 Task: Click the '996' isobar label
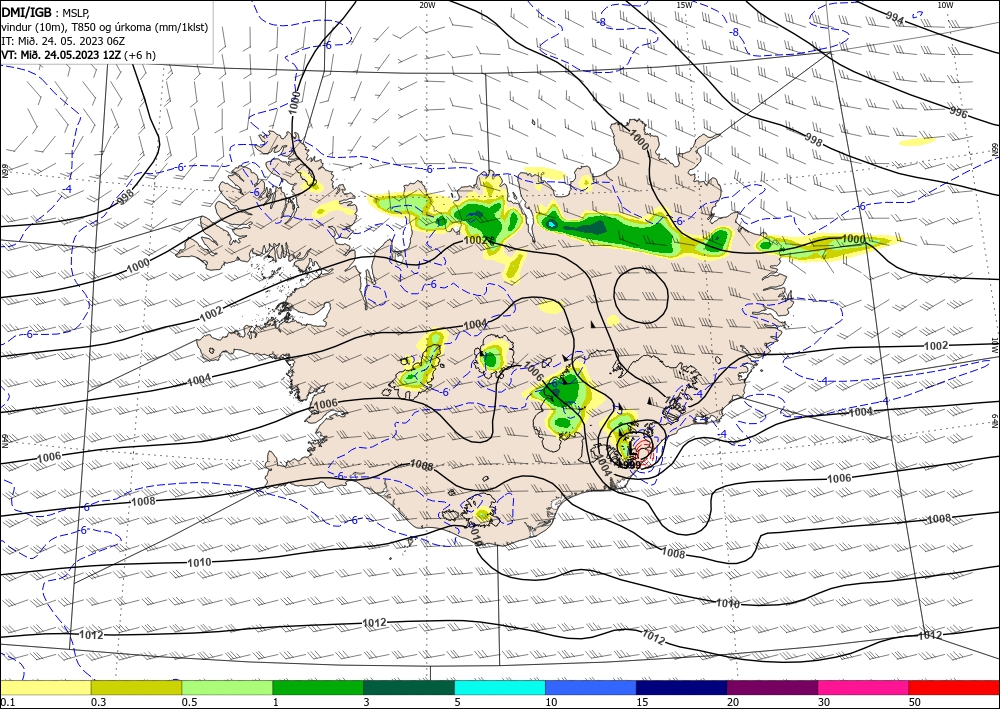click(958, 113)
